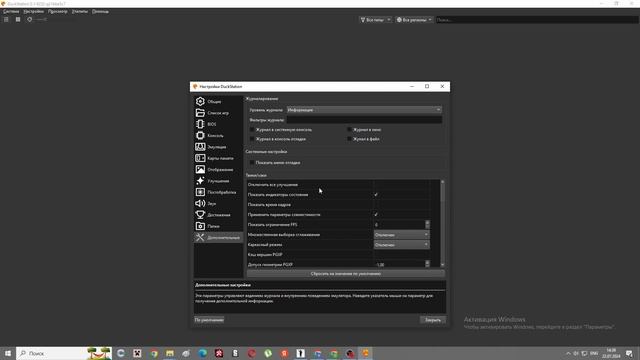Open the BIOS settings section

point(218,124)
